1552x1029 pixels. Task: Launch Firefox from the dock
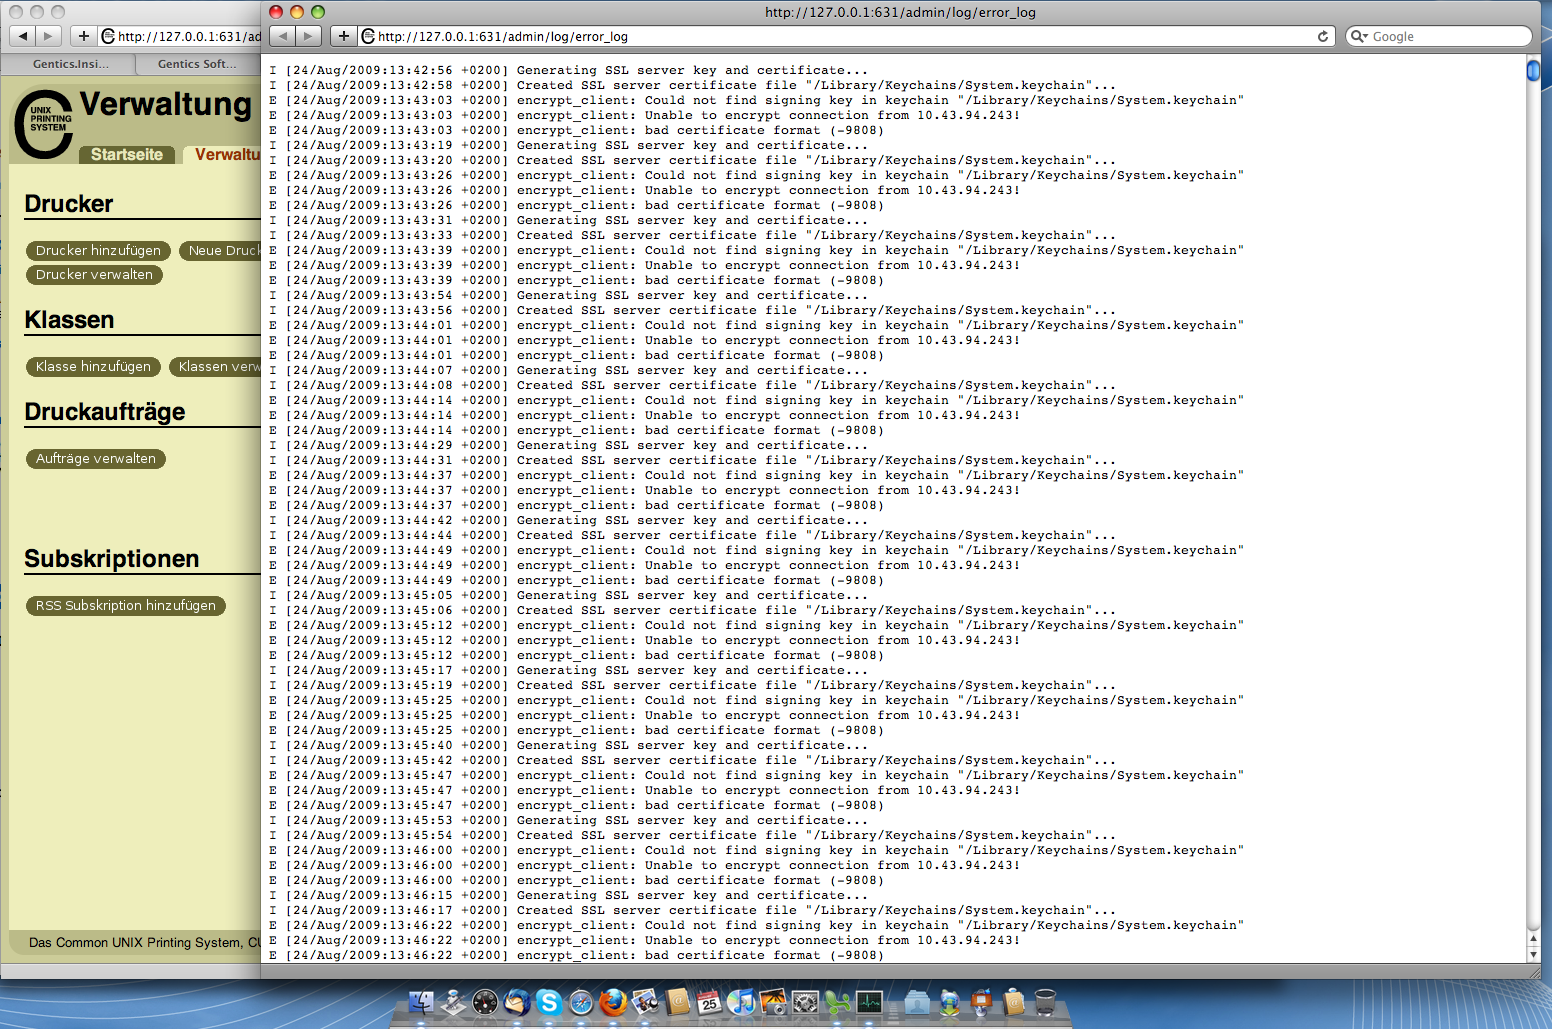tap(613, 1002)
